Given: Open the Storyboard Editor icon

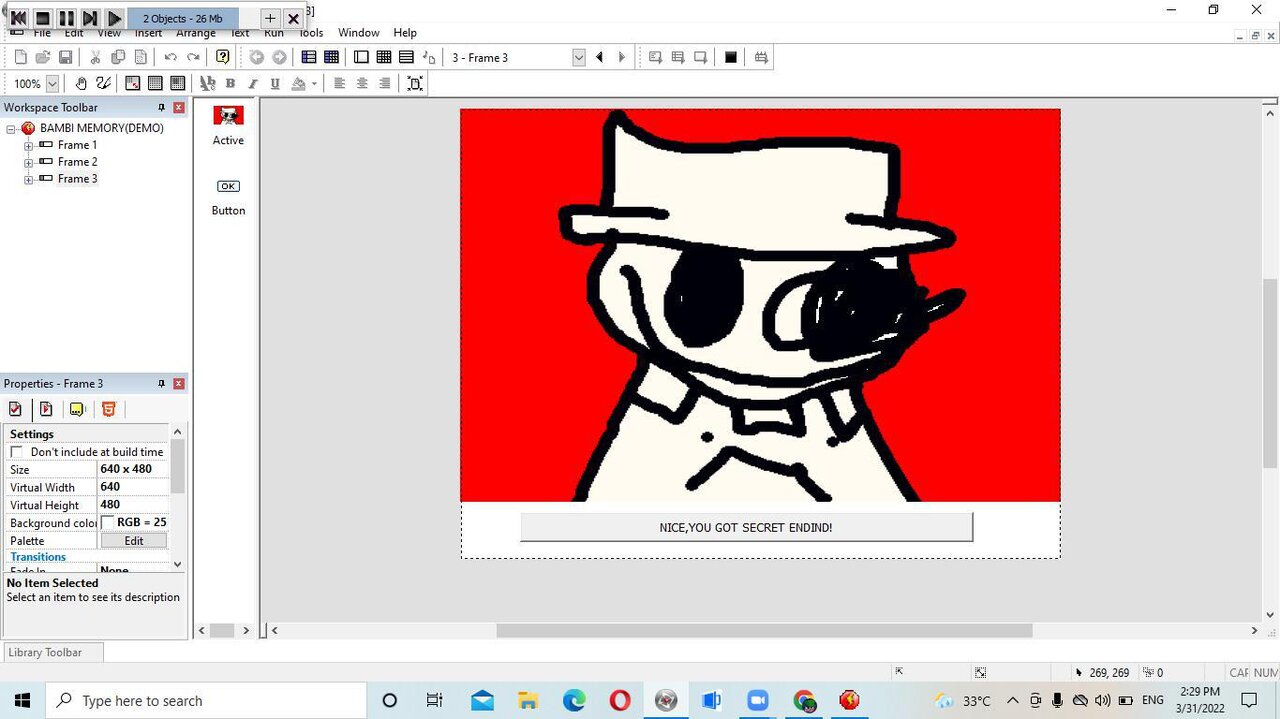Looking at the screenshot, I should pos(309,58).
